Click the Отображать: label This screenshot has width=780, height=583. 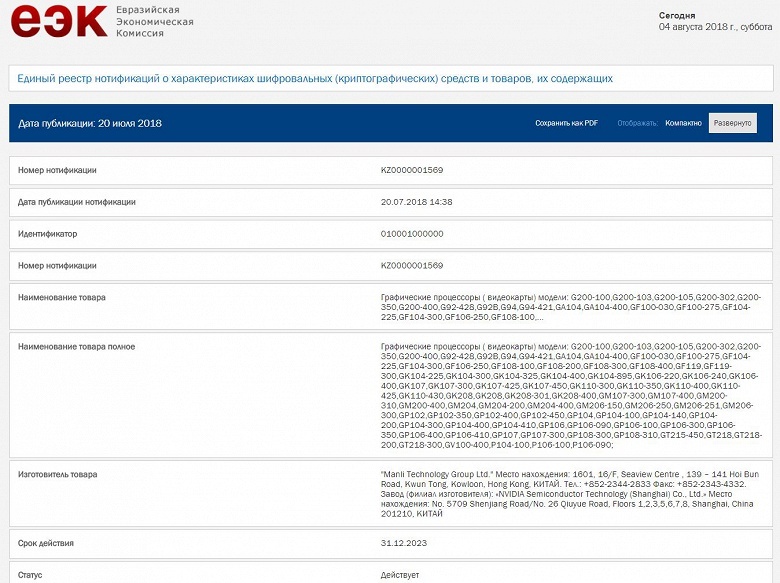[638, 123]
